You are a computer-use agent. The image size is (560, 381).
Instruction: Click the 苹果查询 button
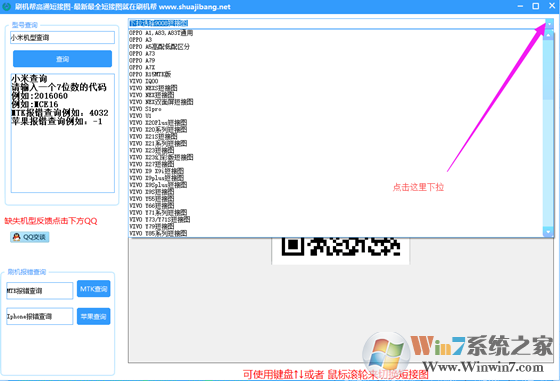94,316
